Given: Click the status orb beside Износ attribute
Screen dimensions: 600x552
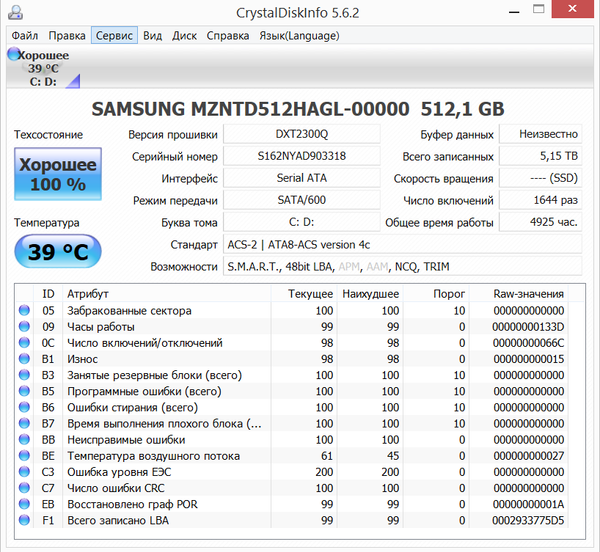Looking at the screenshot, I should (x=24, y=359).
